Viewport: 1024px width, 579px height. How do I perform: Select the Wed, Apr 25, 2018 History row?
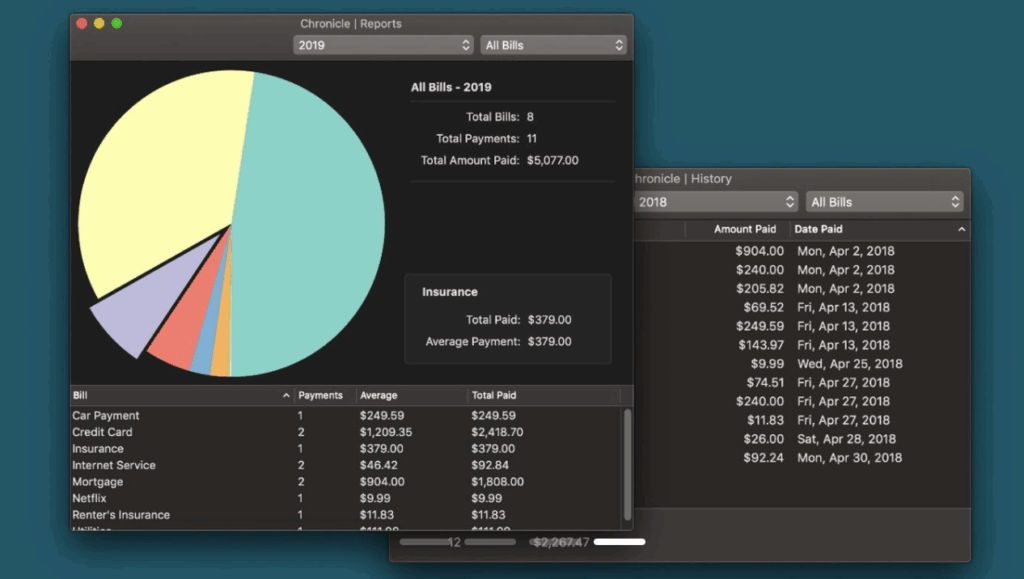point(802,364)
